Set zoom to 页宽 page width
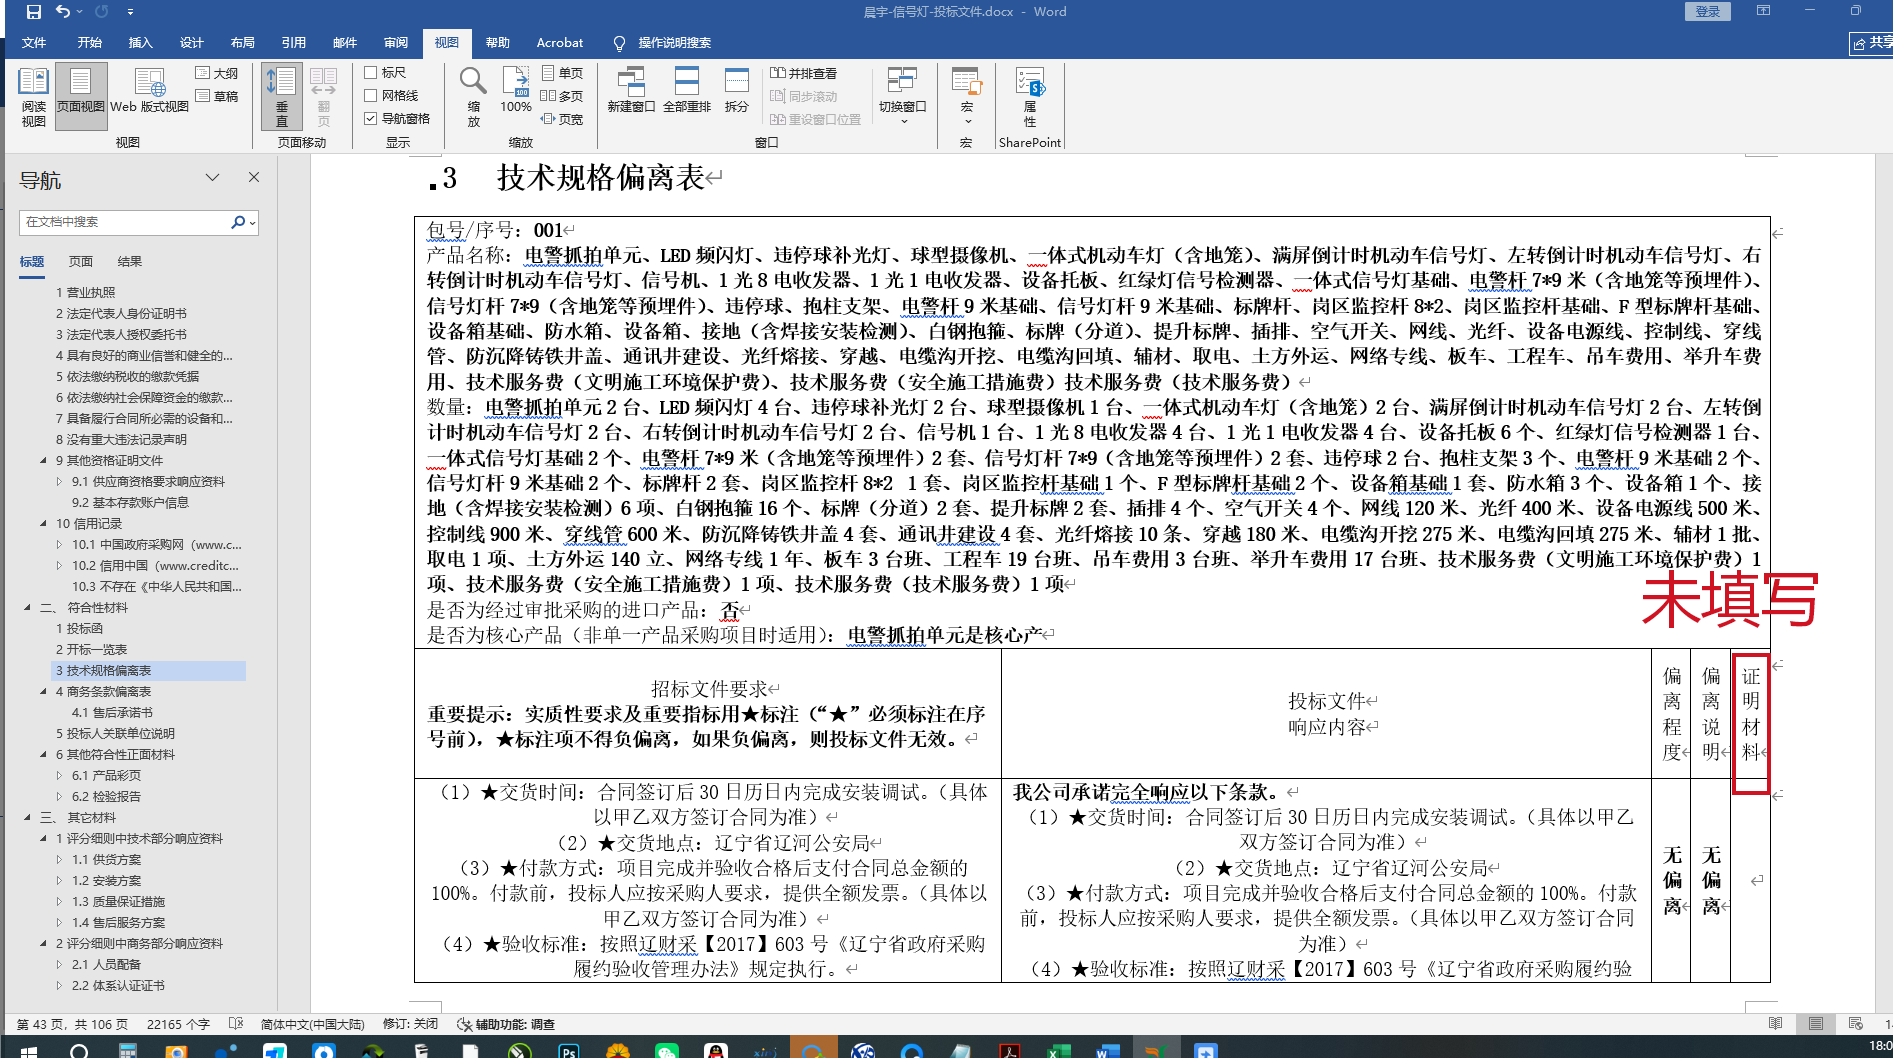The height and width of the screenshot is (1058, 1893). click(x=562, y=119)
